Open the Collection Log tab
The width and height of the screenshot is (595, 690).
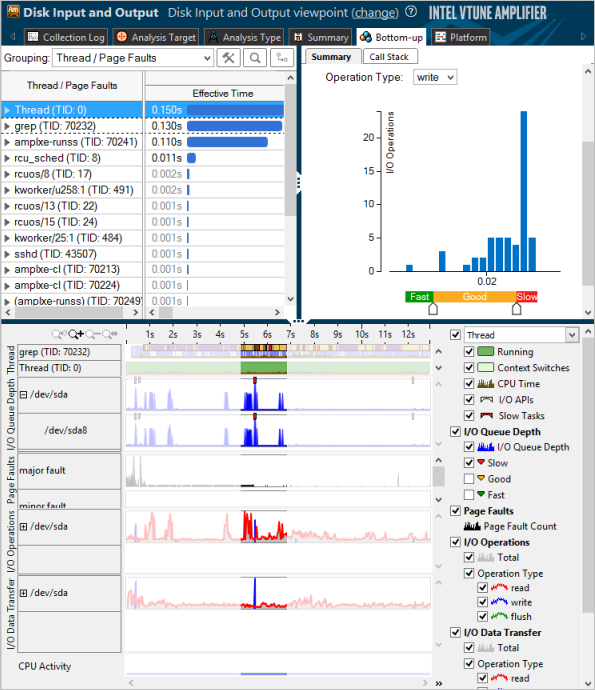(x=66, y=37)
